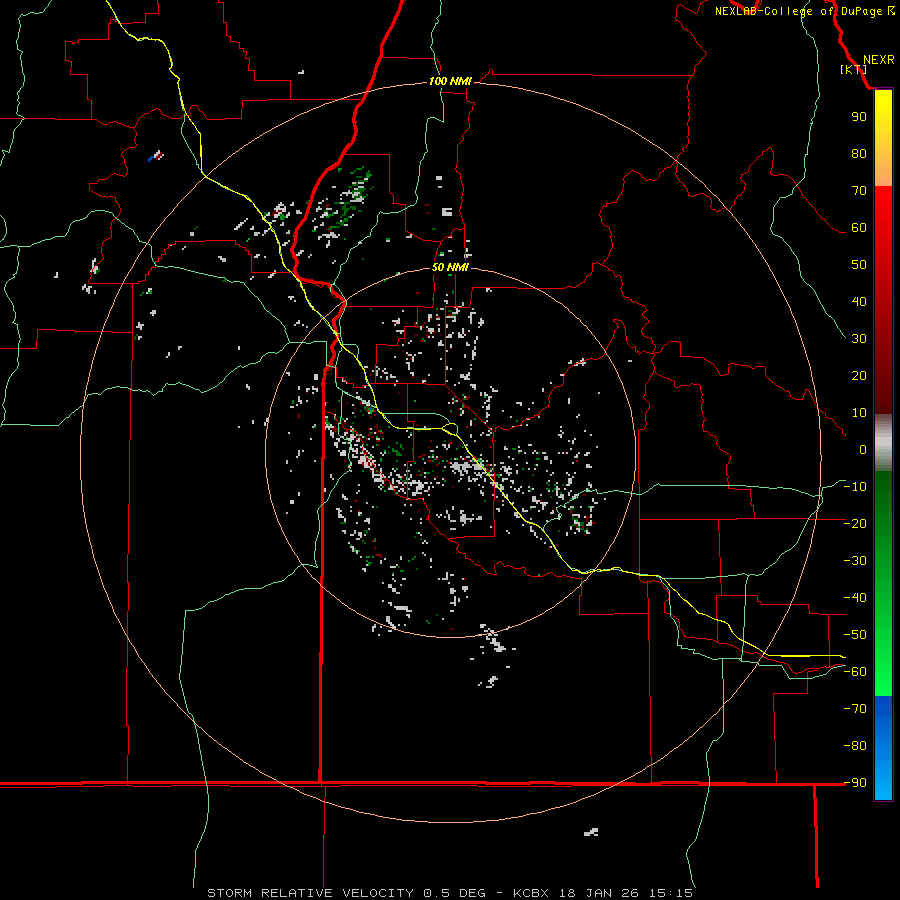Click the KCBX radar station identifier
Image resolution: width=900 pixels, height=900 pixels.
[531, 893]
